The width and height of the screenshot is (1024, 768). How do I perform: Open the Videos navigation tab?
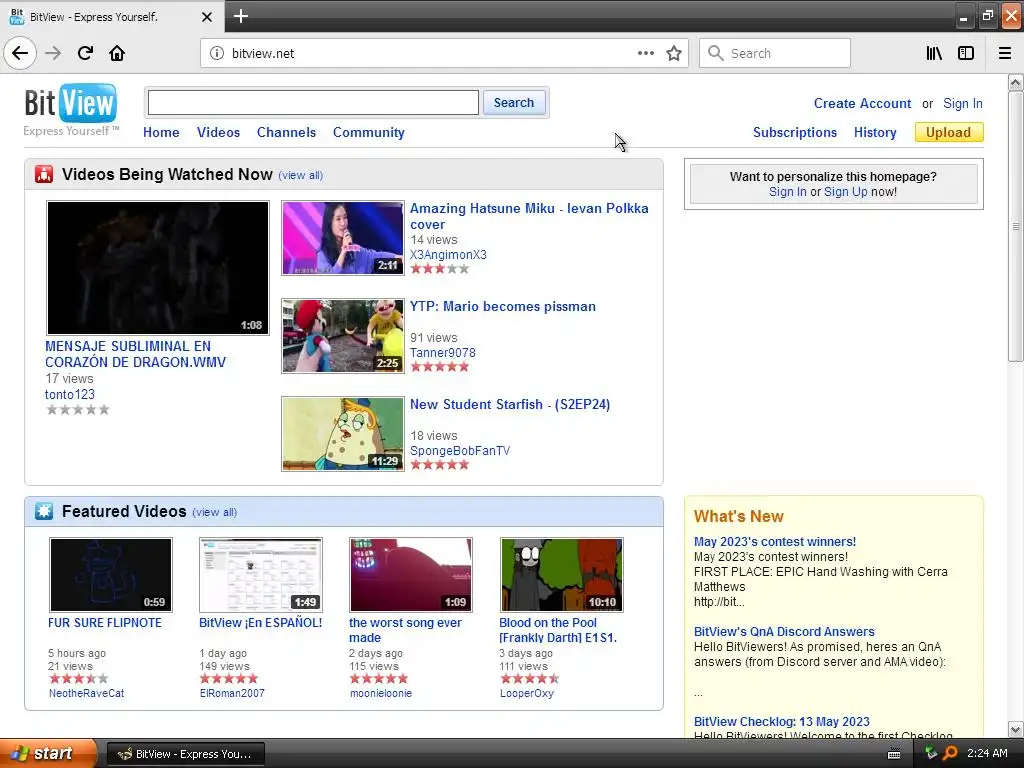coord(218,133)
